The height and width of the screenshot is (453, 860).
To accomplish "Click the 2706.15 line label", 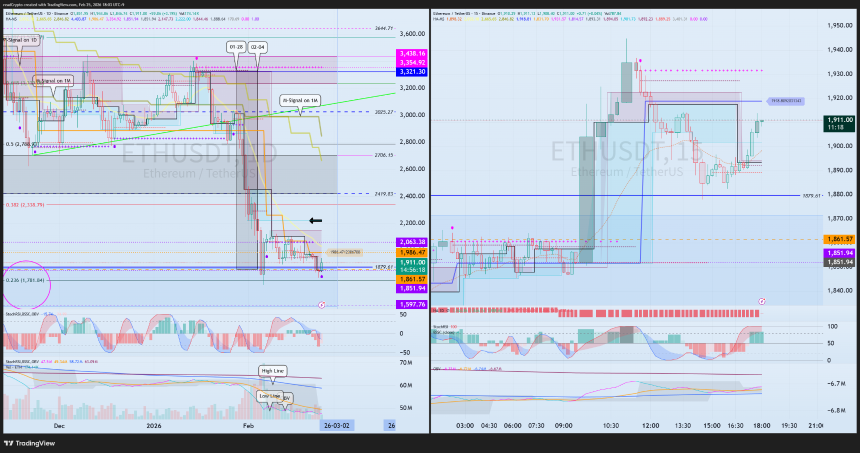I will tap(384, 155).
